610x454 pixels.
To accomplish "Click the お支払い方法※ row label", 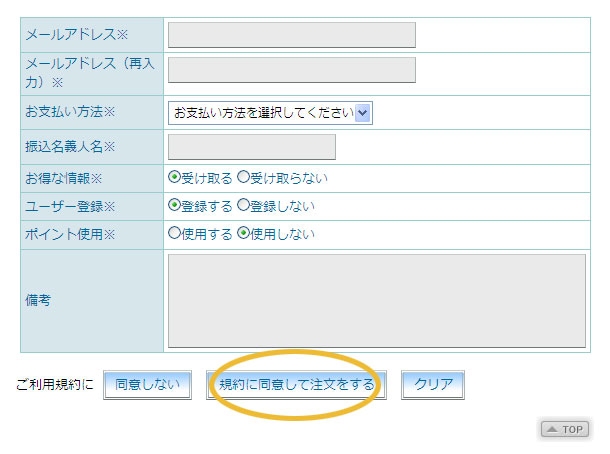I will [70, 112].
